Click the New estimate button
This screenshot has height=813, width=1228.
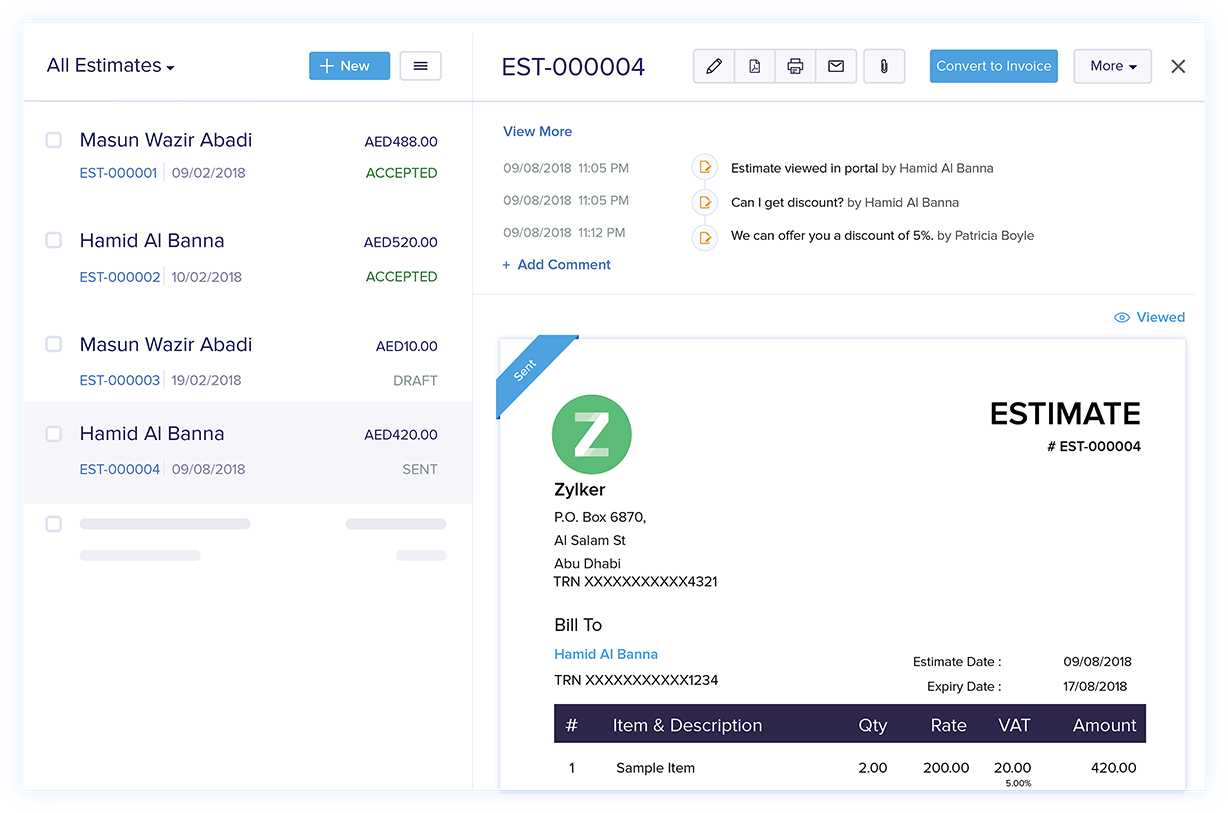pyautogui.click(x=349, y=66)
